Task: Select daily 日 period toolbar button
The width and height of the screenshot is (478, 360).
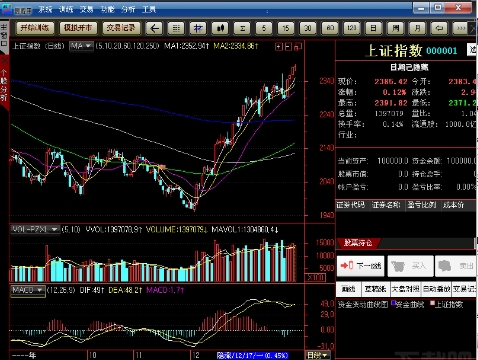Action: pyautogui.click(x=374, y=28)
